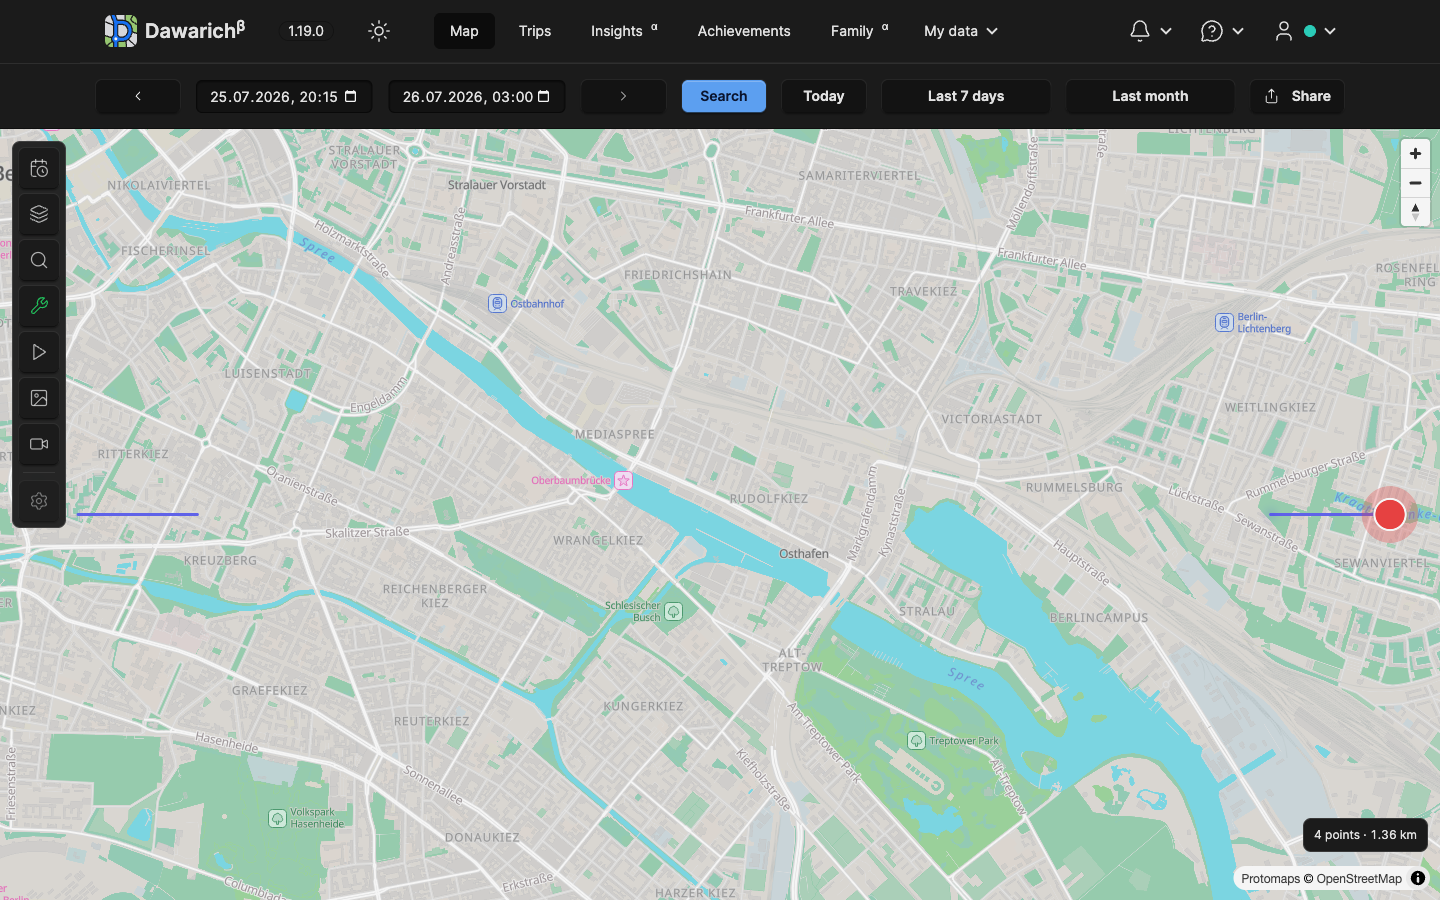Reset map bearing with the compass button

tap(1415, 212)
